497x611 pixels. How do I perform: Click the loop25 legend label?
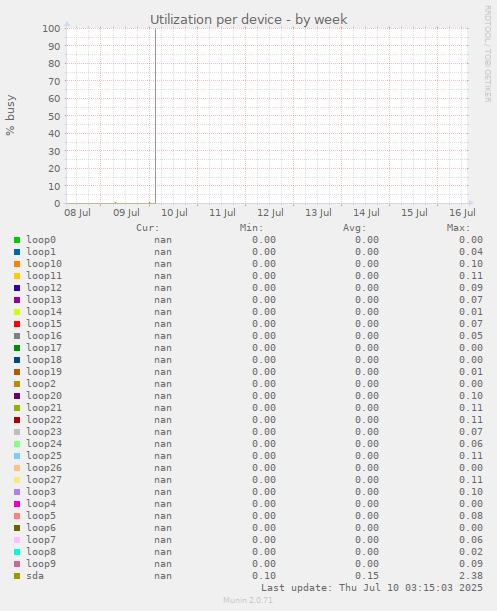[x=44, y=456]
